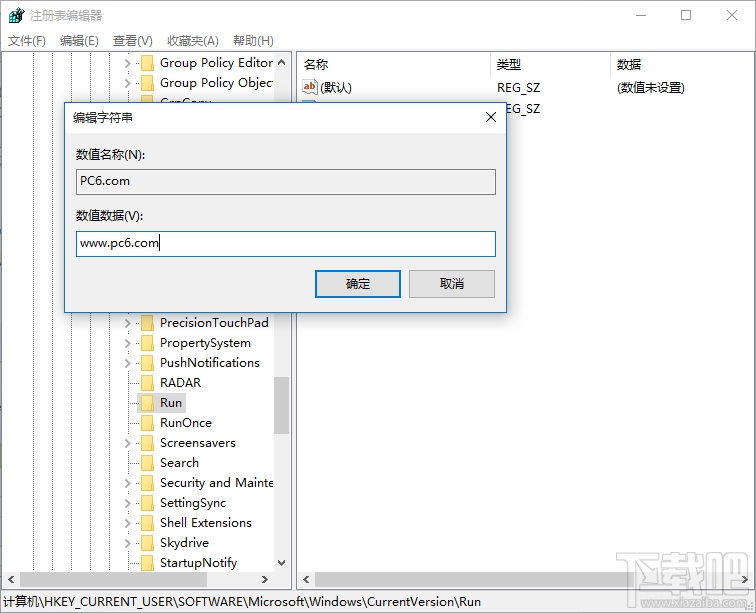
Task: Click the PrecisionTouchPad folder icon
Action: point(147,323)
